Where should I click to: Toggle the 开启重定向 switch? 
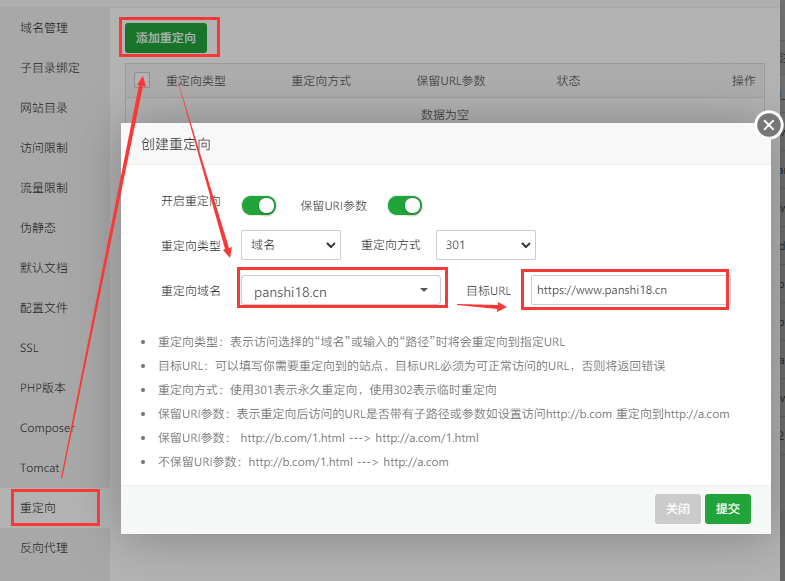(x=259, y=205)
